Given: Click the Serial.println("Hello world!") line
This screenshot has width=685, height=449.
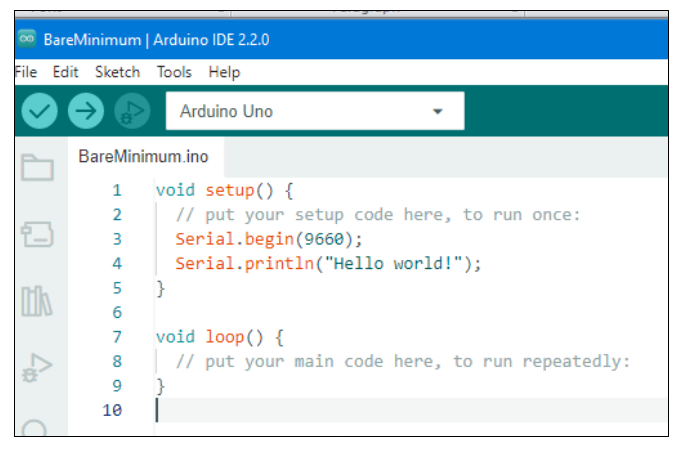Looking at the screenshot, I should [328, 263].
